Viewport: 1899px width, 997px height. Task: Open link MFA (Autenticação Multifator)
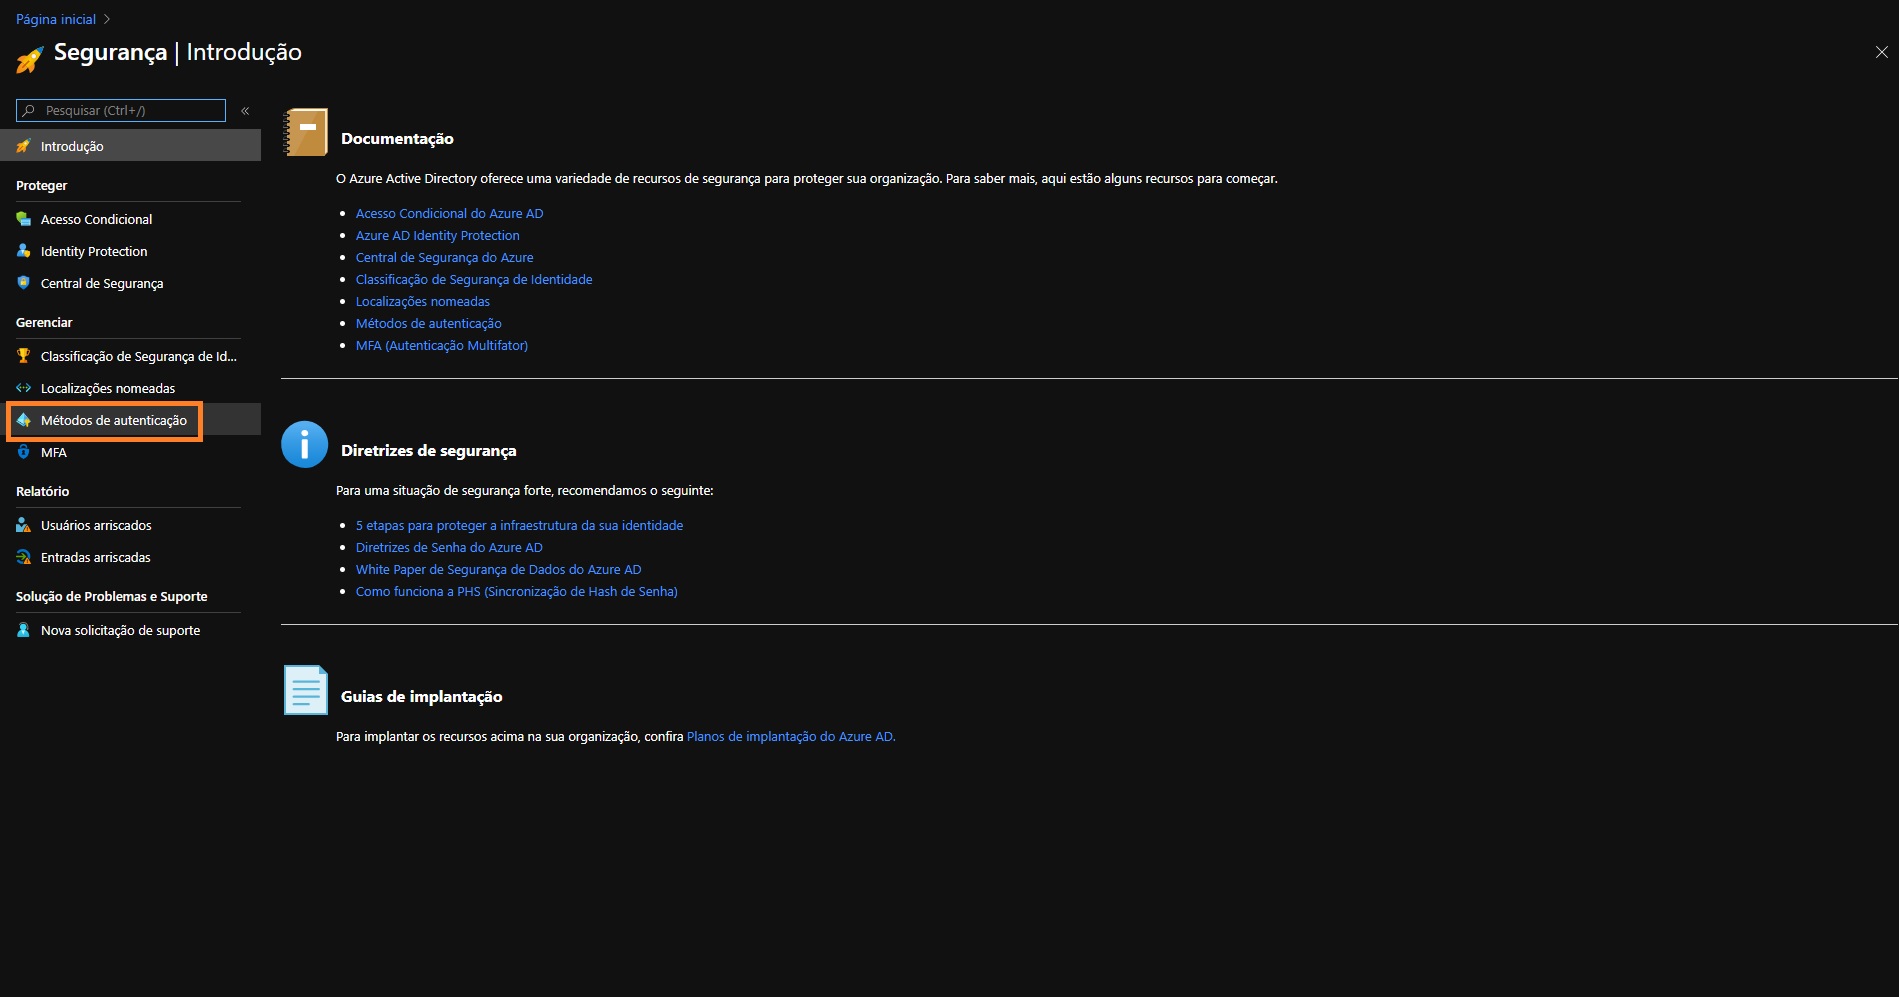441,345
